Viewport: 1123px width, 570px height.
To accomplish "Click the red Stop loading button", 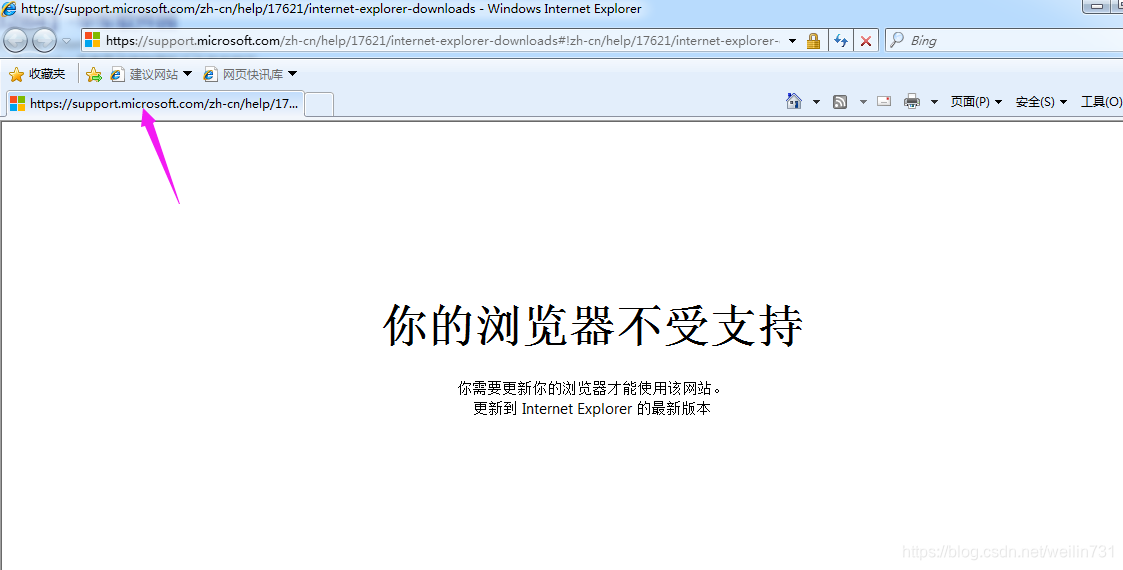I will point(866,41).
